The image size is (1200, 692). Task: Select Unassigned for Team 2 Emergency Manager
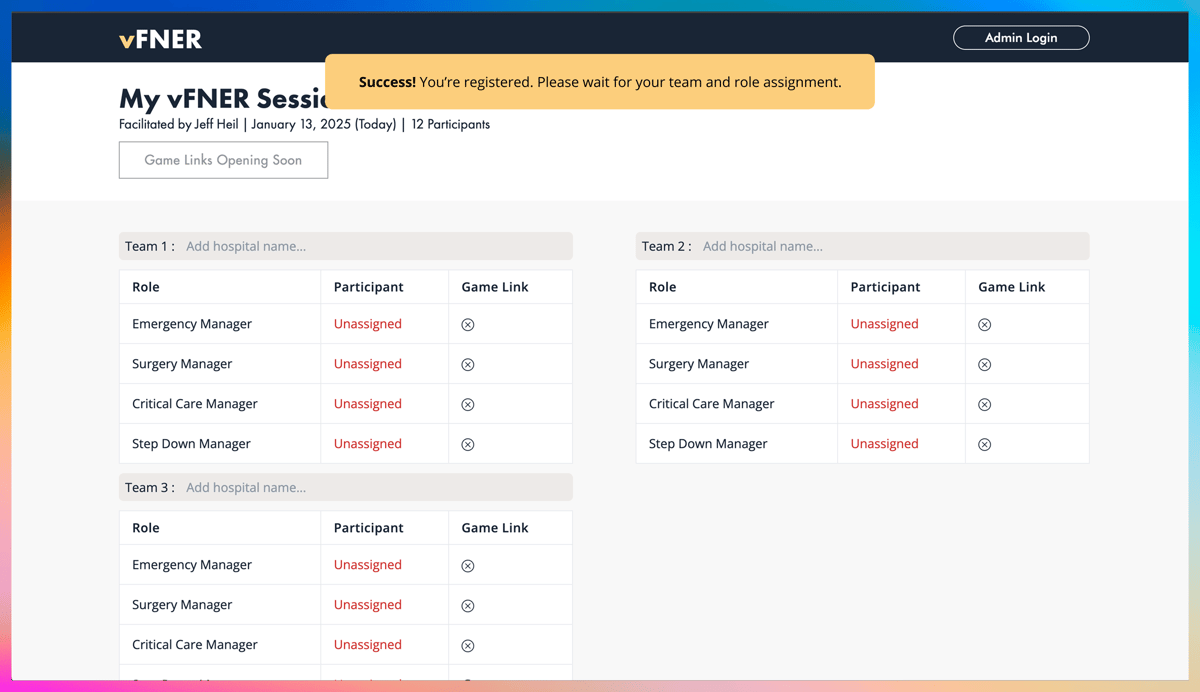885,324
